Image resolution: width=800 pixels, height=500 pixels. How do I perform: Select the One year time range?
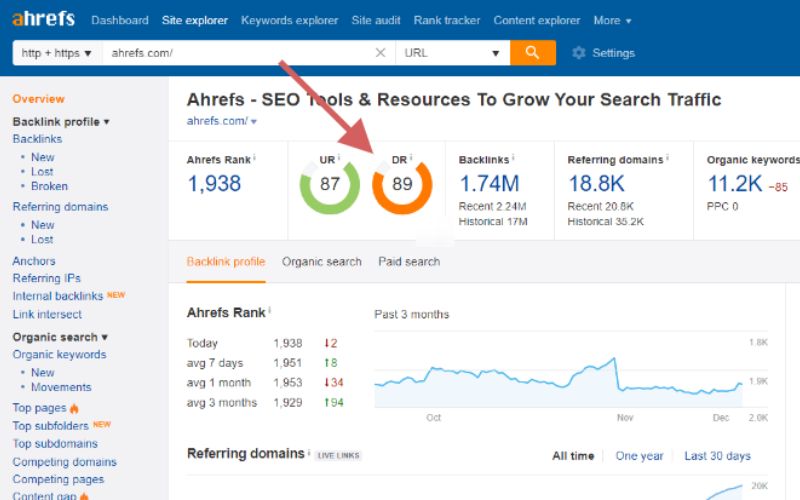click(639, 456)
